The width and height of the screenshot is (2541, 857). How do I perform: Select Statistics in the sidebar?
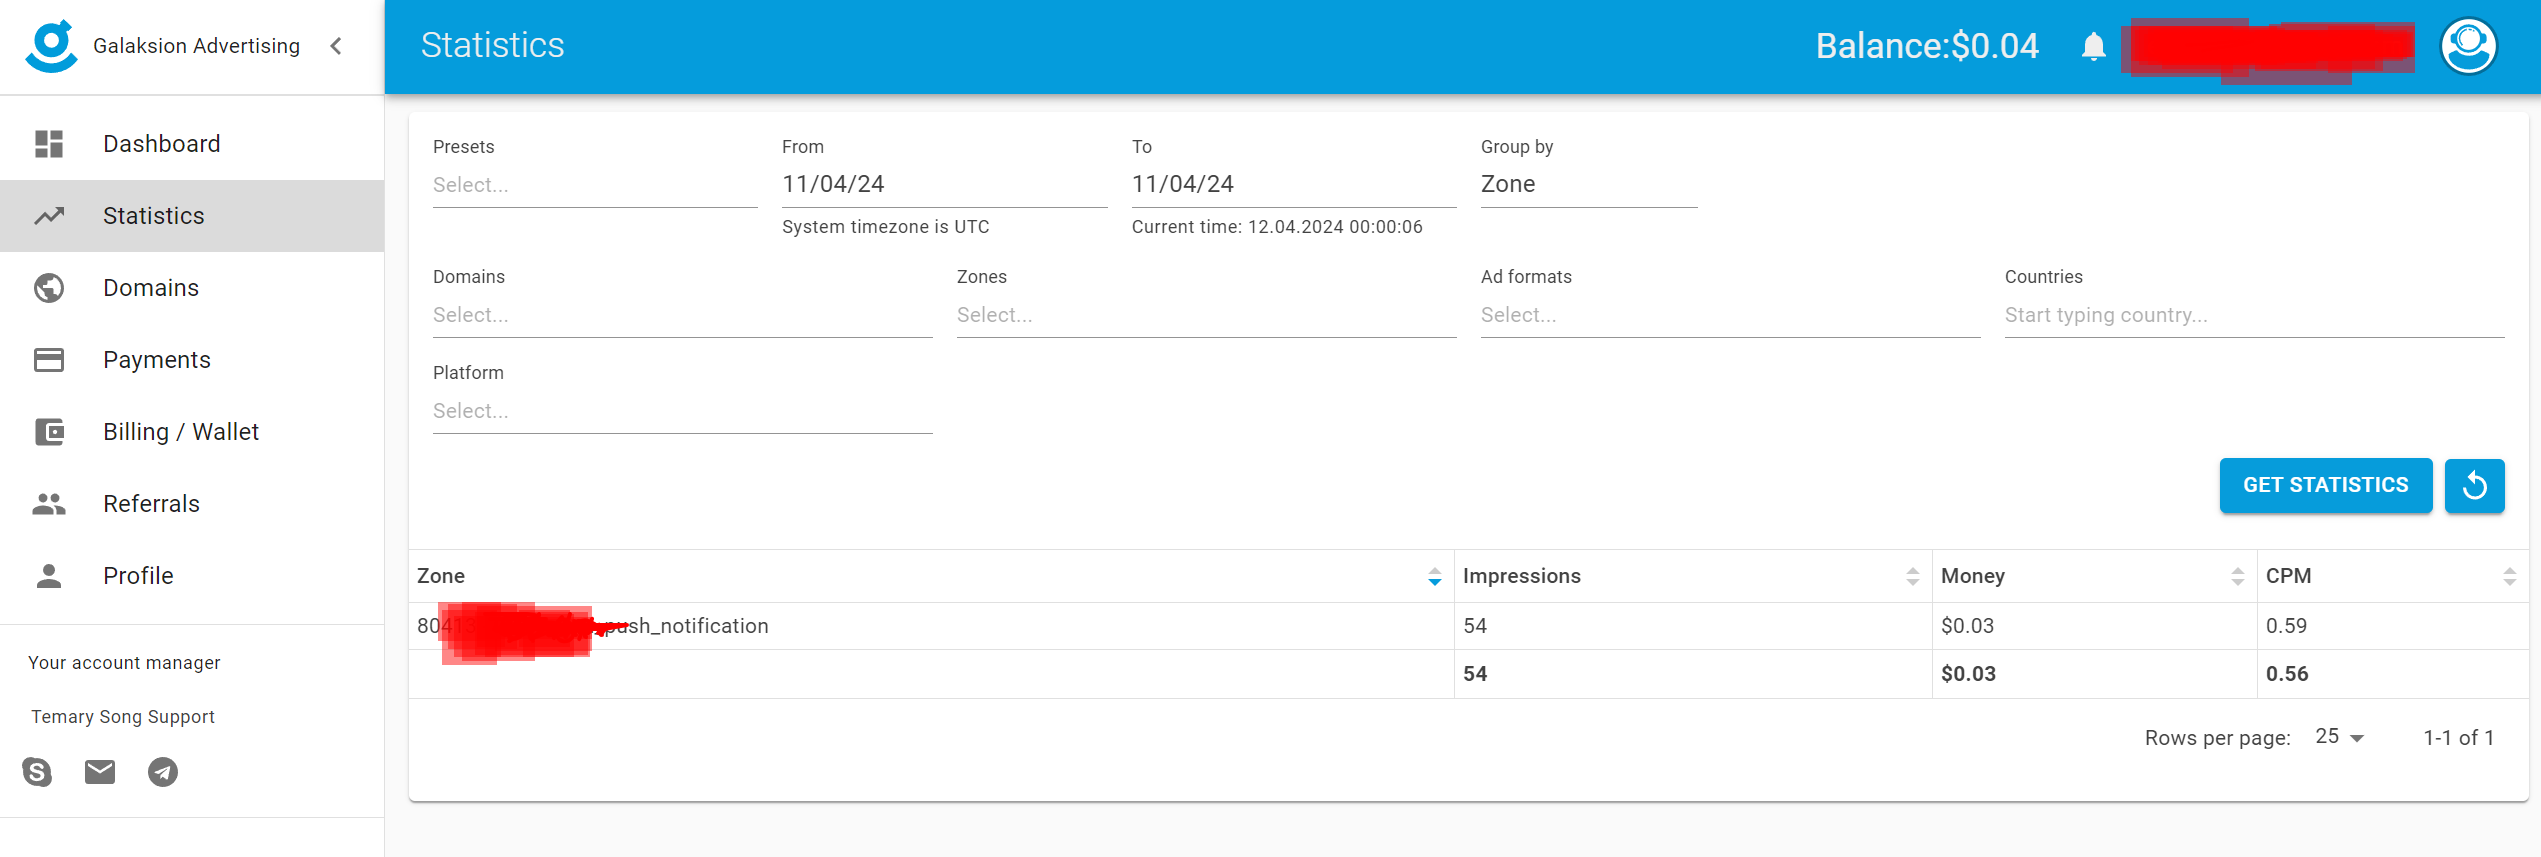(x=192, y=216)
